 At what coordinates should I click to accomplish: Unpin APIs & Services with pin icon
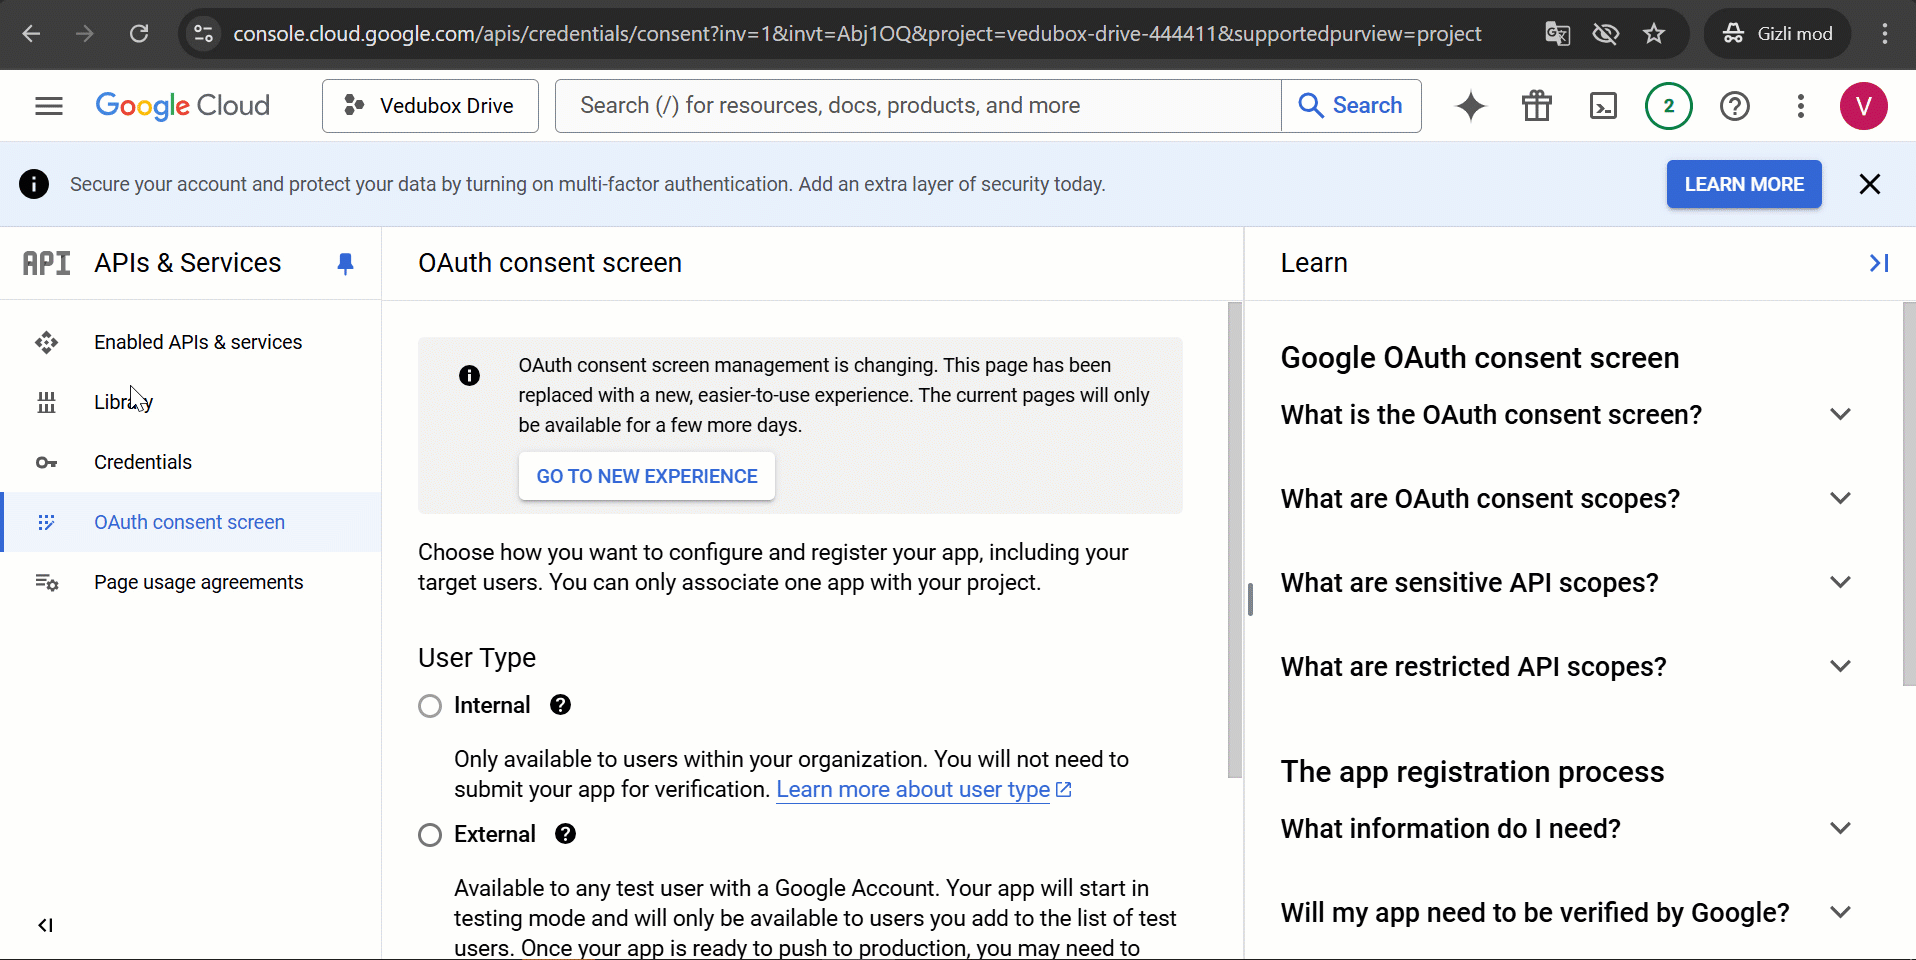(345, 263)
